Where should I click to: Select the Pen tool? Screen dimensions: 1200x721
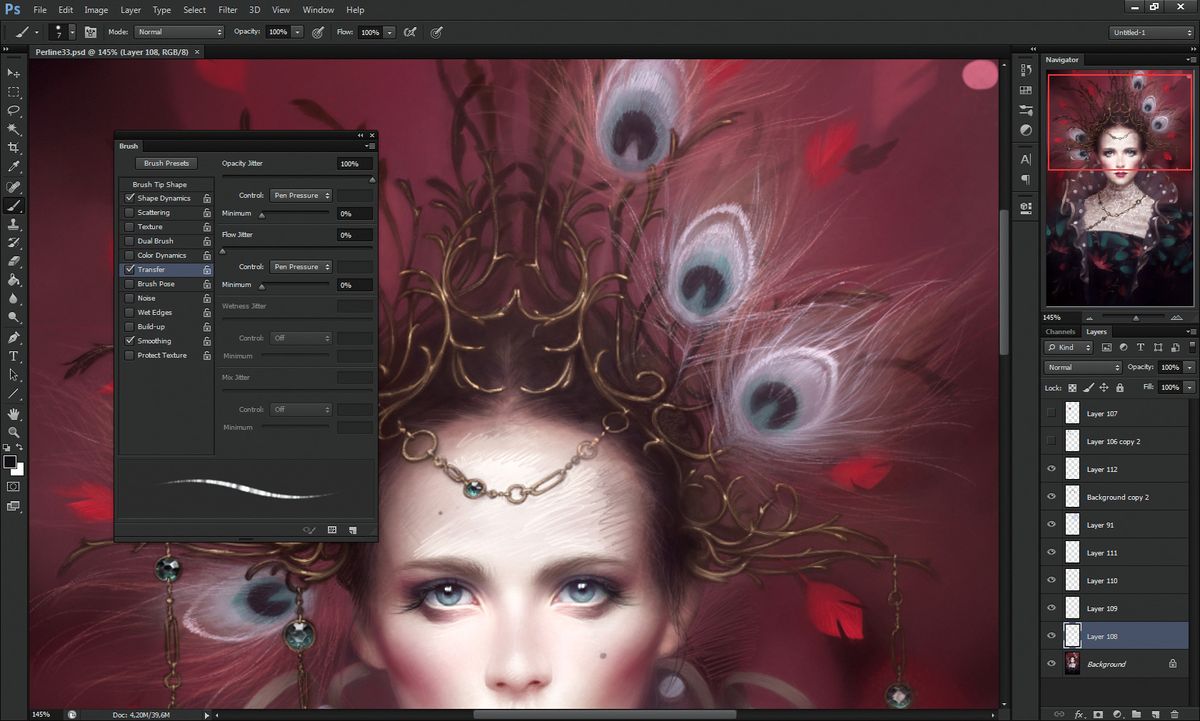(x=14, y=337)
